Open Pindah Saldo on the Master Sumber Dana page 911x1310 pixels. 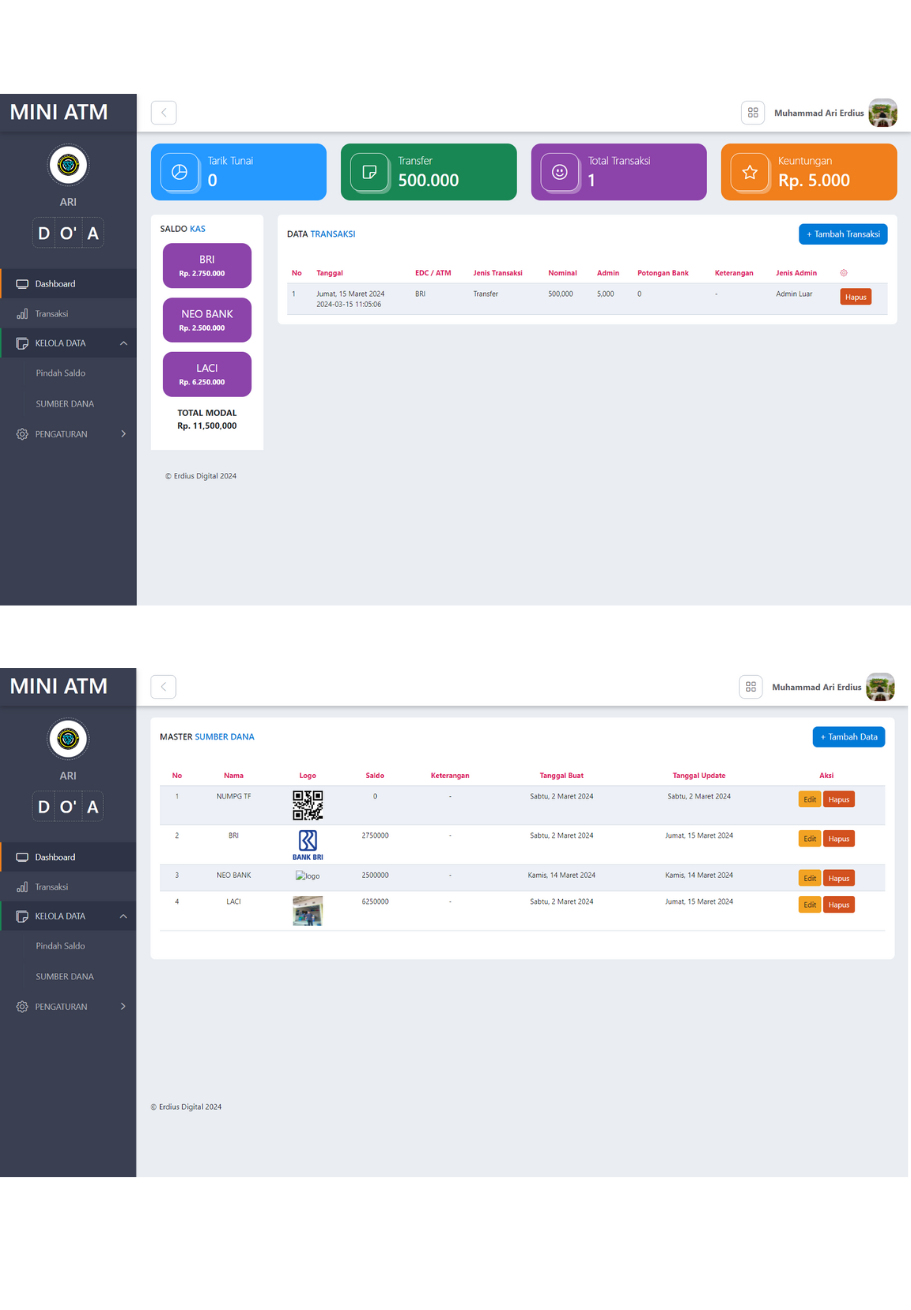pos(61,946)
